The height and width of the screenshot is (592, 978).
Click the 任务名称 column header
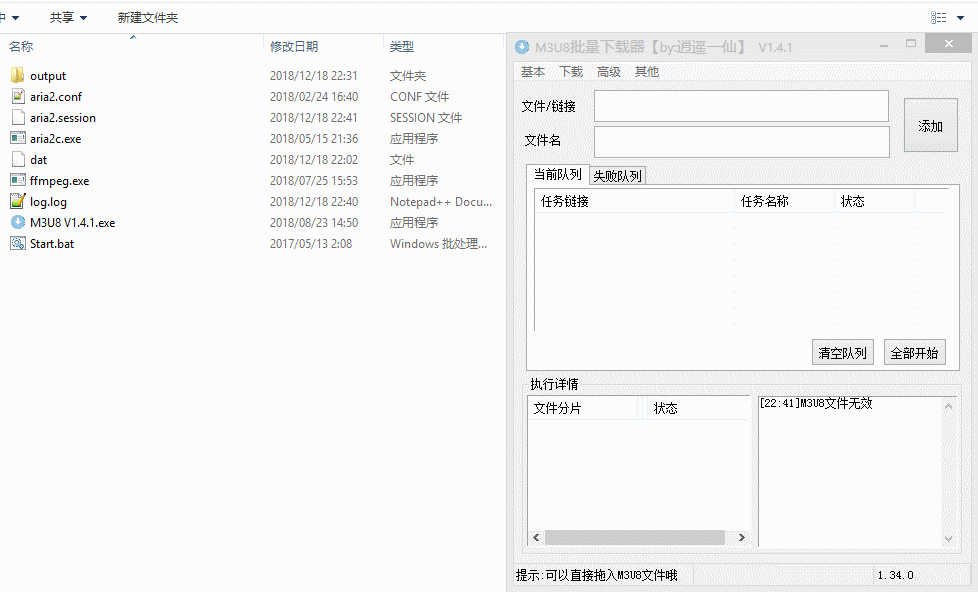coord(784,201)
